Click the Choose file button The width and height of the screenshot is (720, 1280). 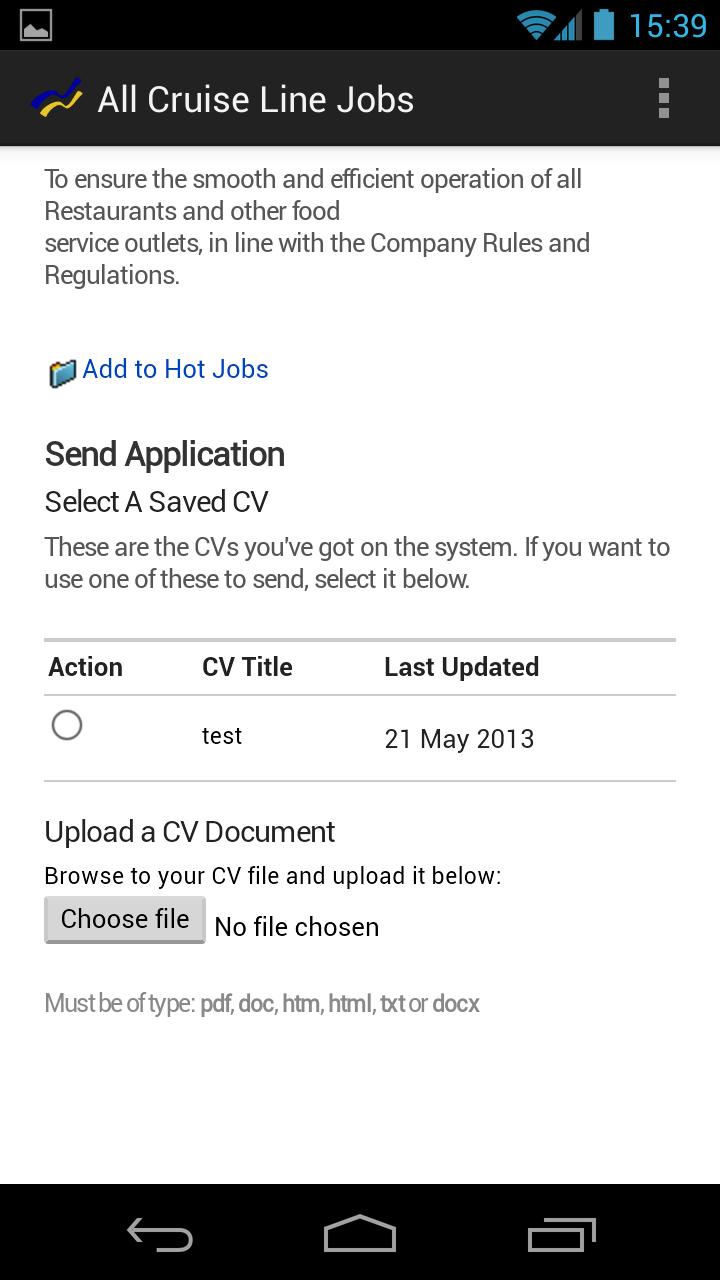pos(125,919)
